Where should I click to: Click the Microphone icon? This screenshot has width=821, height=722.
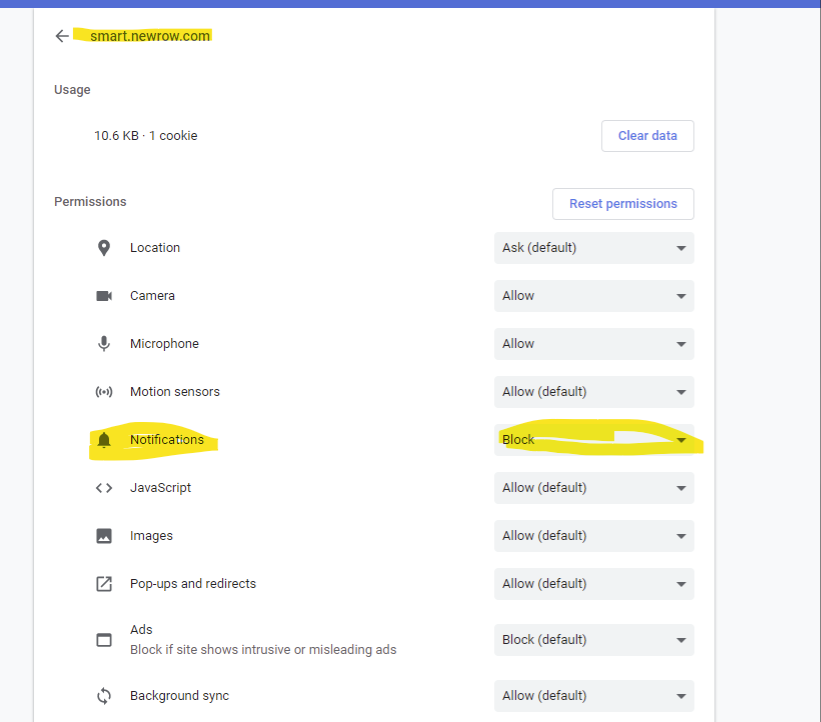tap(104, 344)
